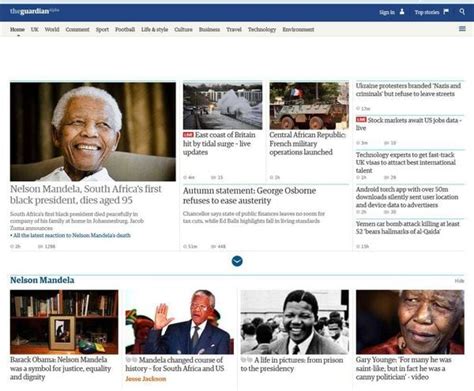Open Jesse Jackson author link
Viewport: 474px width, 391px height.
point(146,379)
